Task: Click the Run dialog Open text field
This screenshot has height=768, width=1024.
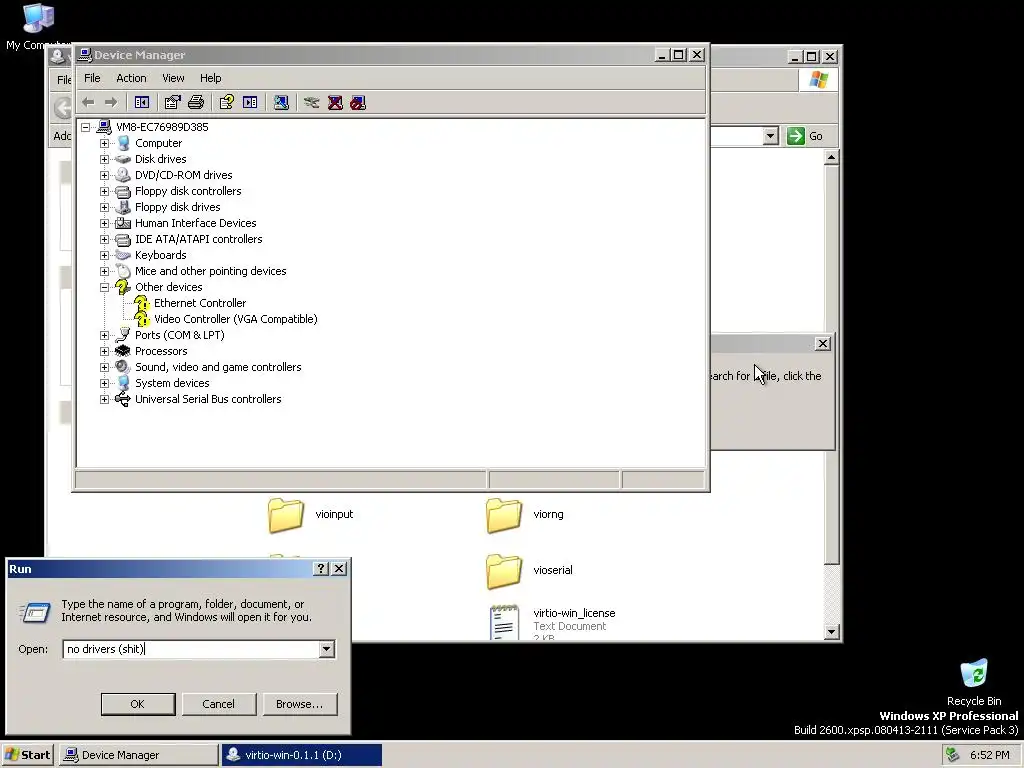Action: coord(191,649)
